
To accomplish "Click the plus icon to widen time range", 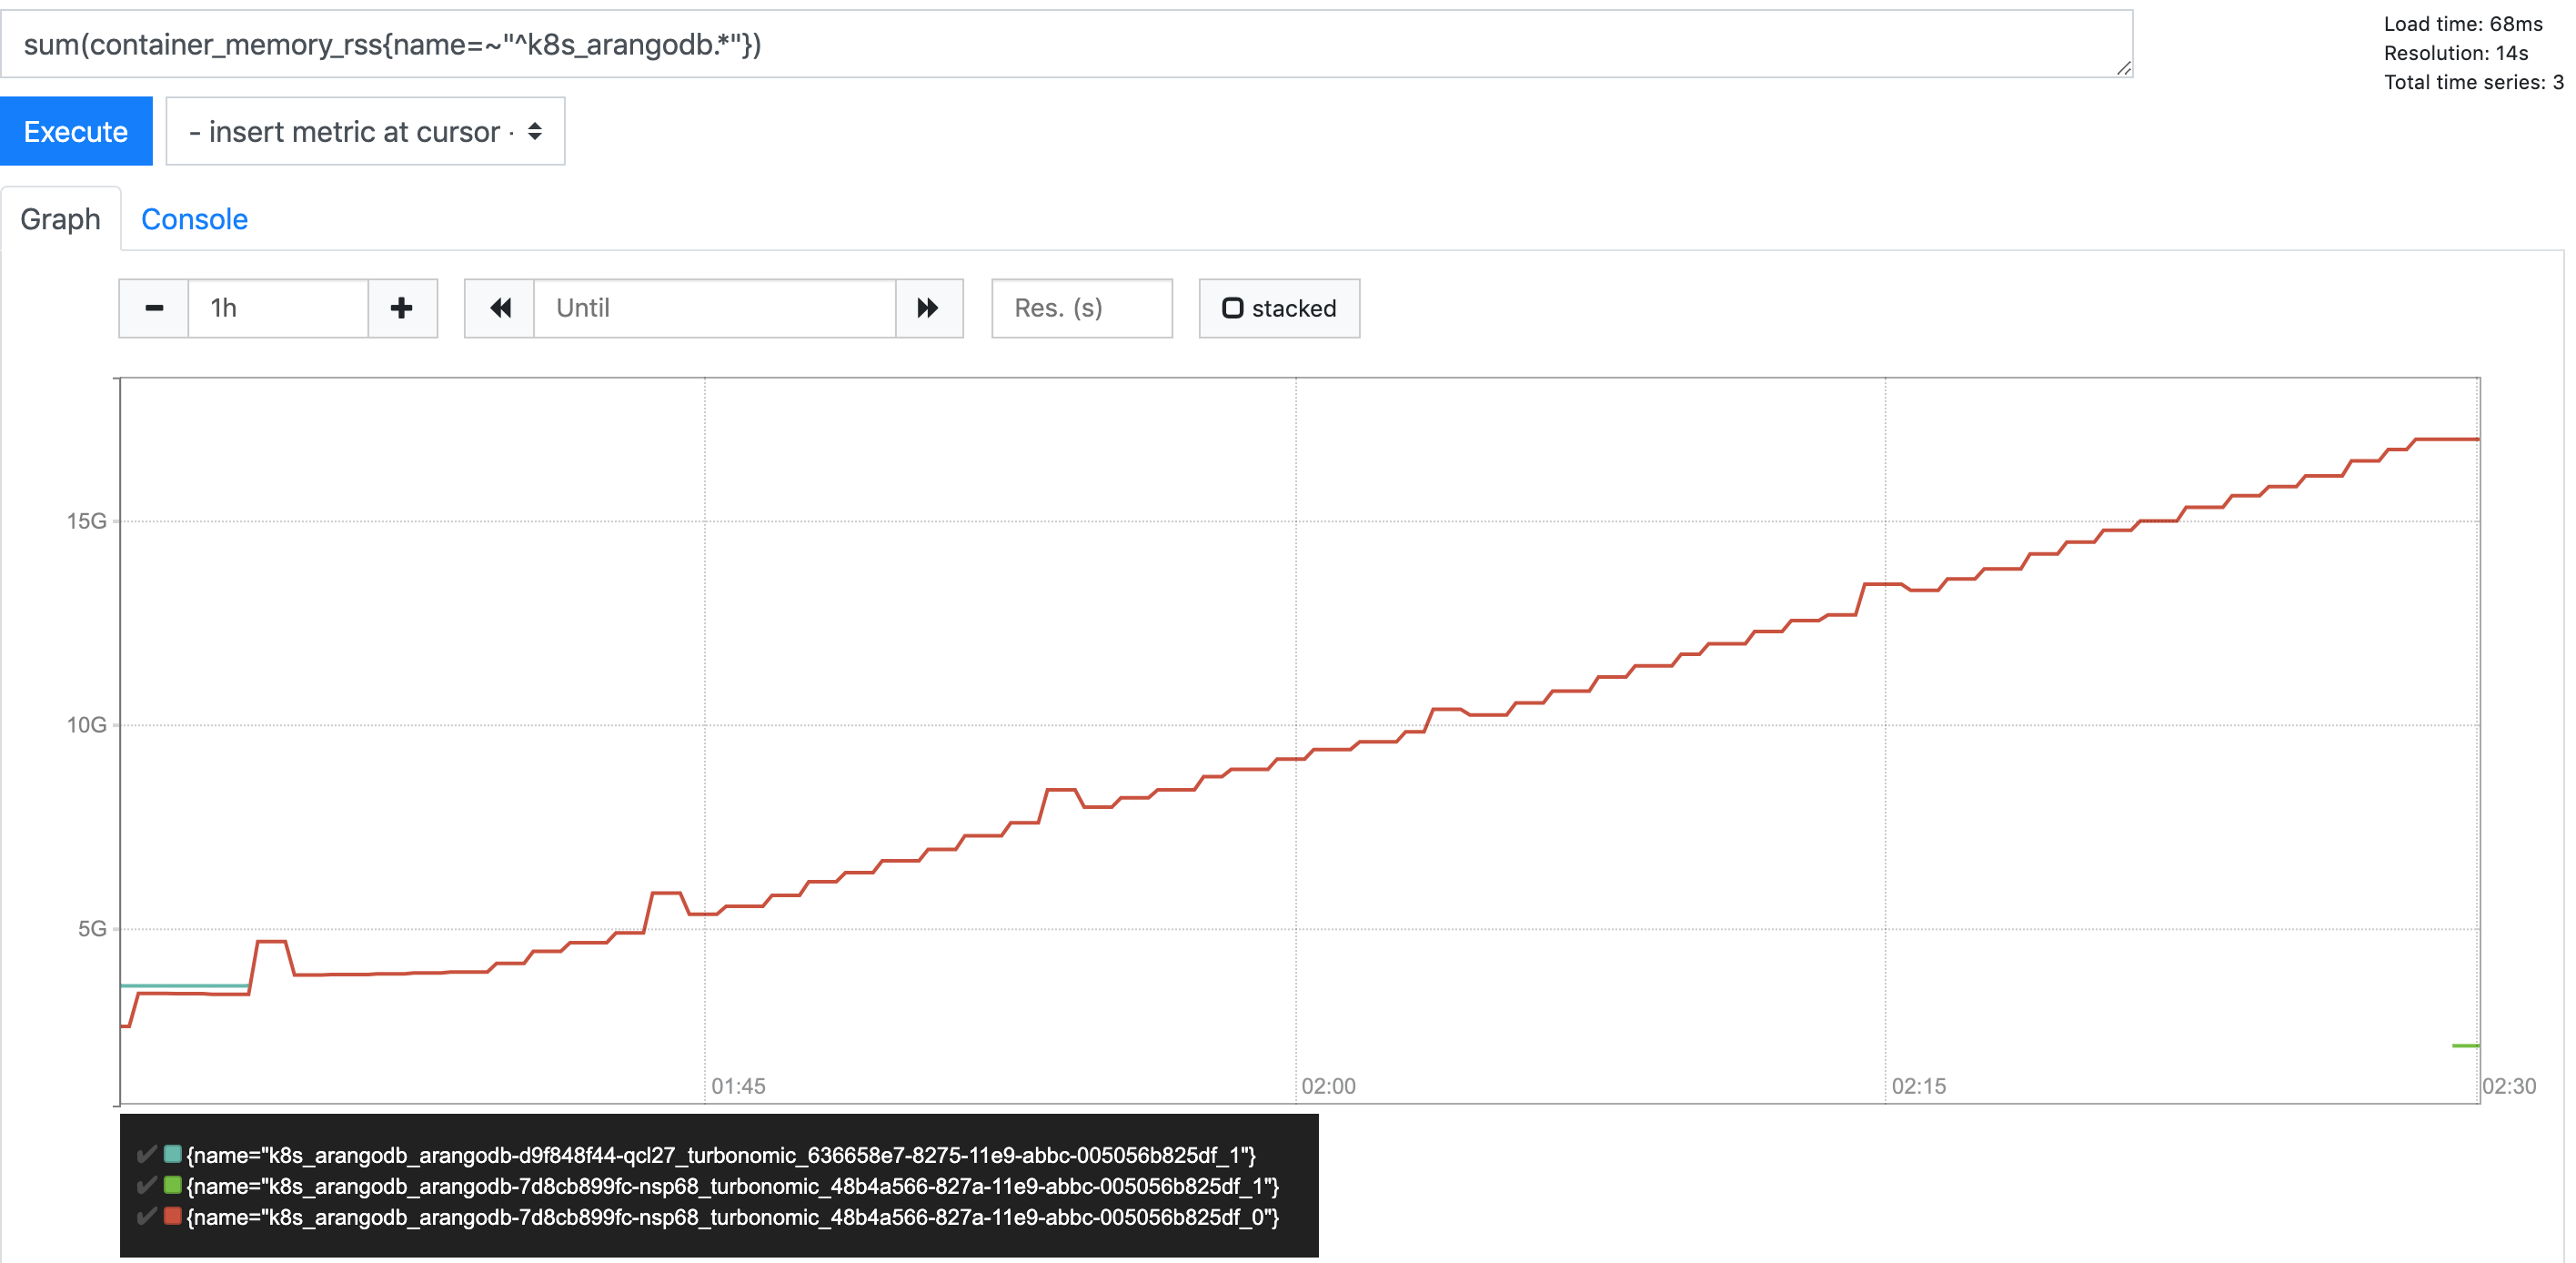I will [401, 308].
